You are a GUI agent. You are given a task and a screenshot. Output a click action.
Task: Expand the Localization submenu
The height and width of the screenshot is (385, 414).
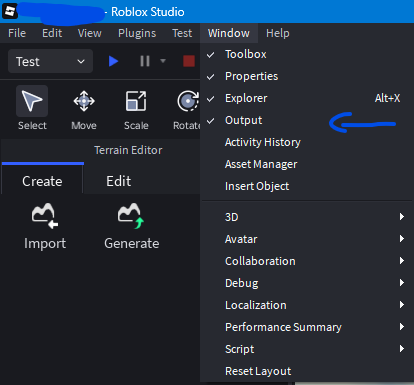pyautogui.click(x=307, y=305)
